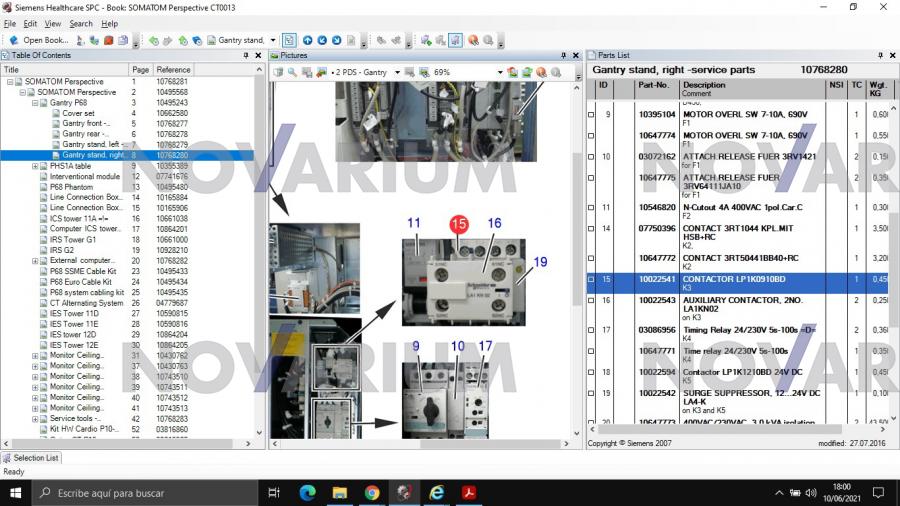This screenshot has height=506, width=900.
Task: Click the red book icon in main toolbar
Action: point(109,40)
